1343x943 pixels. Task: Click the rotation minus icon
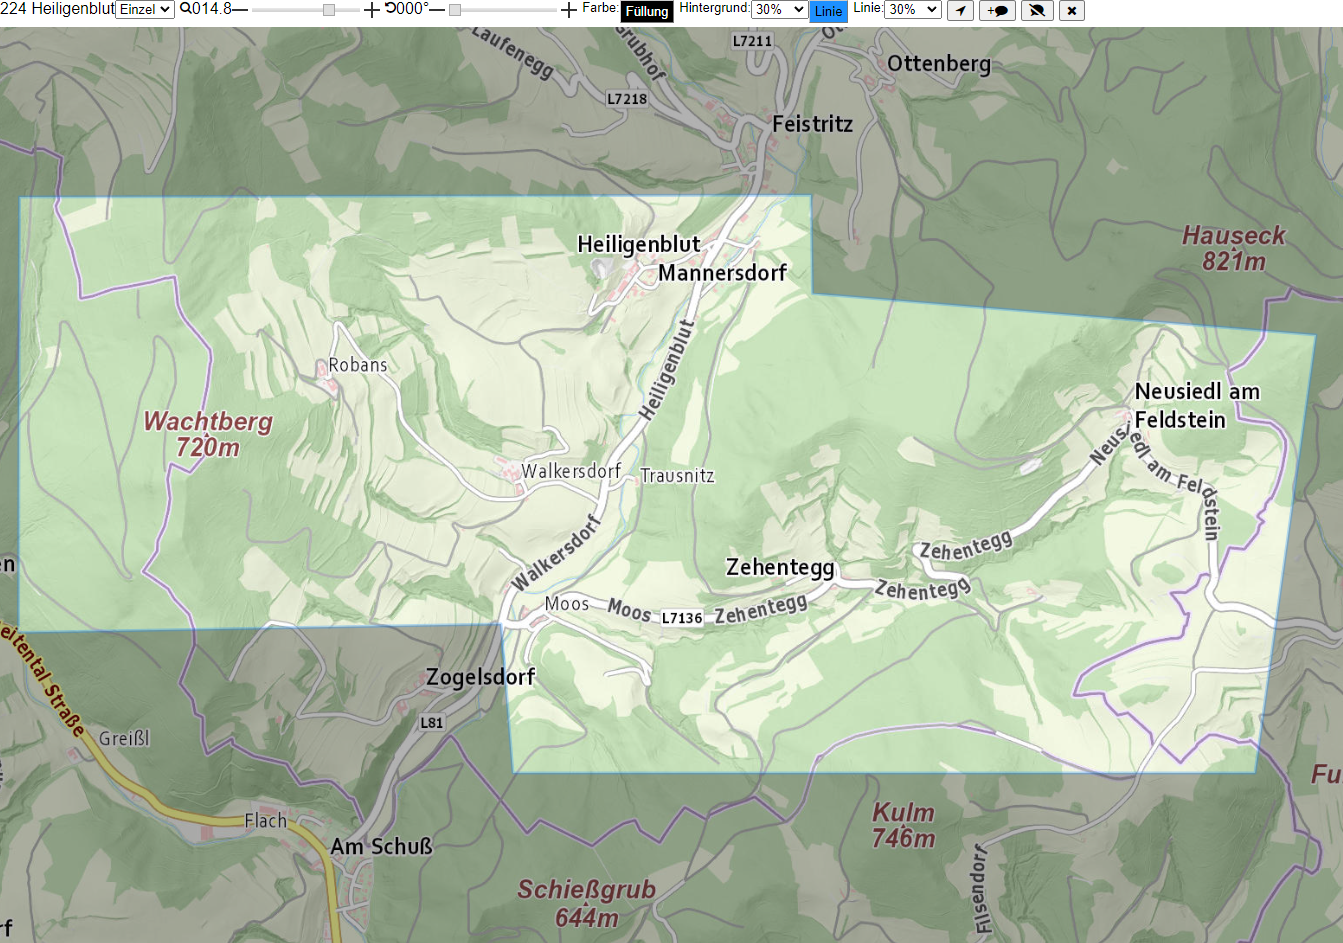pyautogui.click(x=437, y=9)
